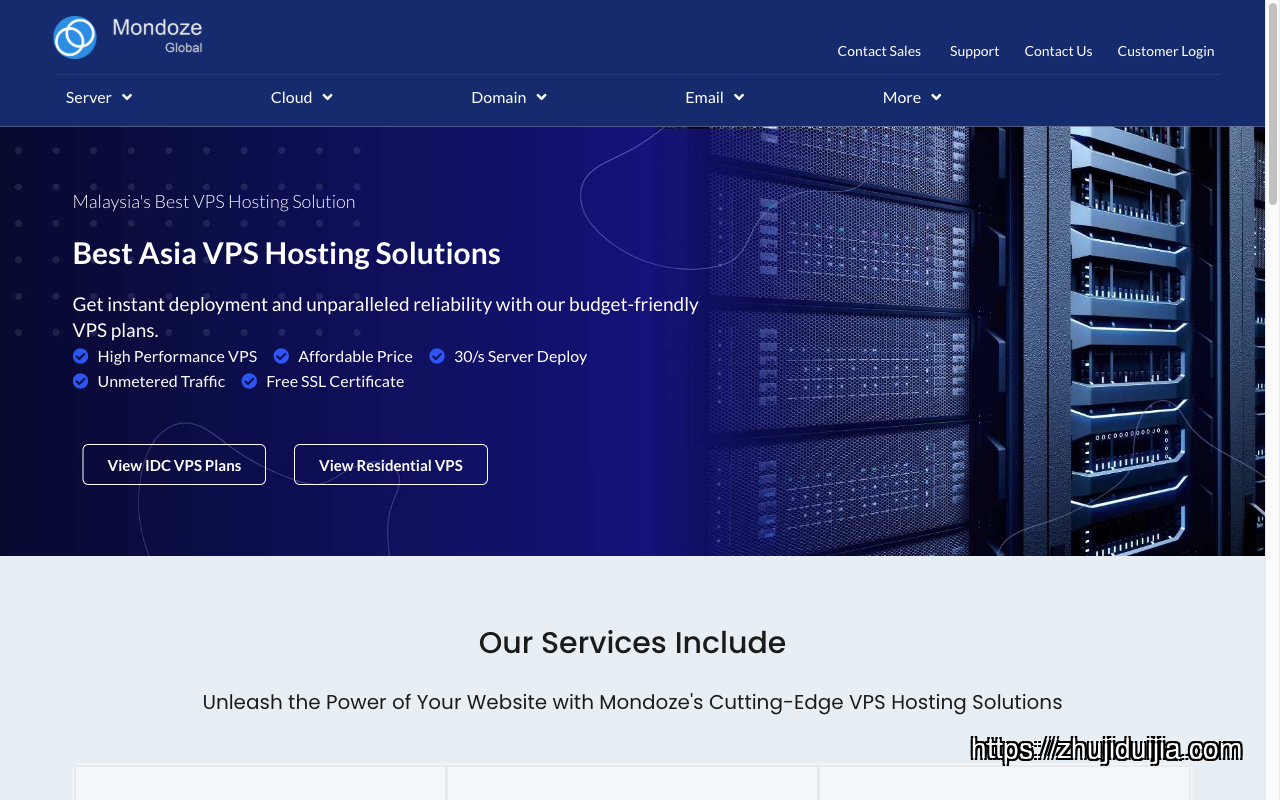
Task: Click the checkmark icon beside Free SSL Certificate
Action: point(249,381)
